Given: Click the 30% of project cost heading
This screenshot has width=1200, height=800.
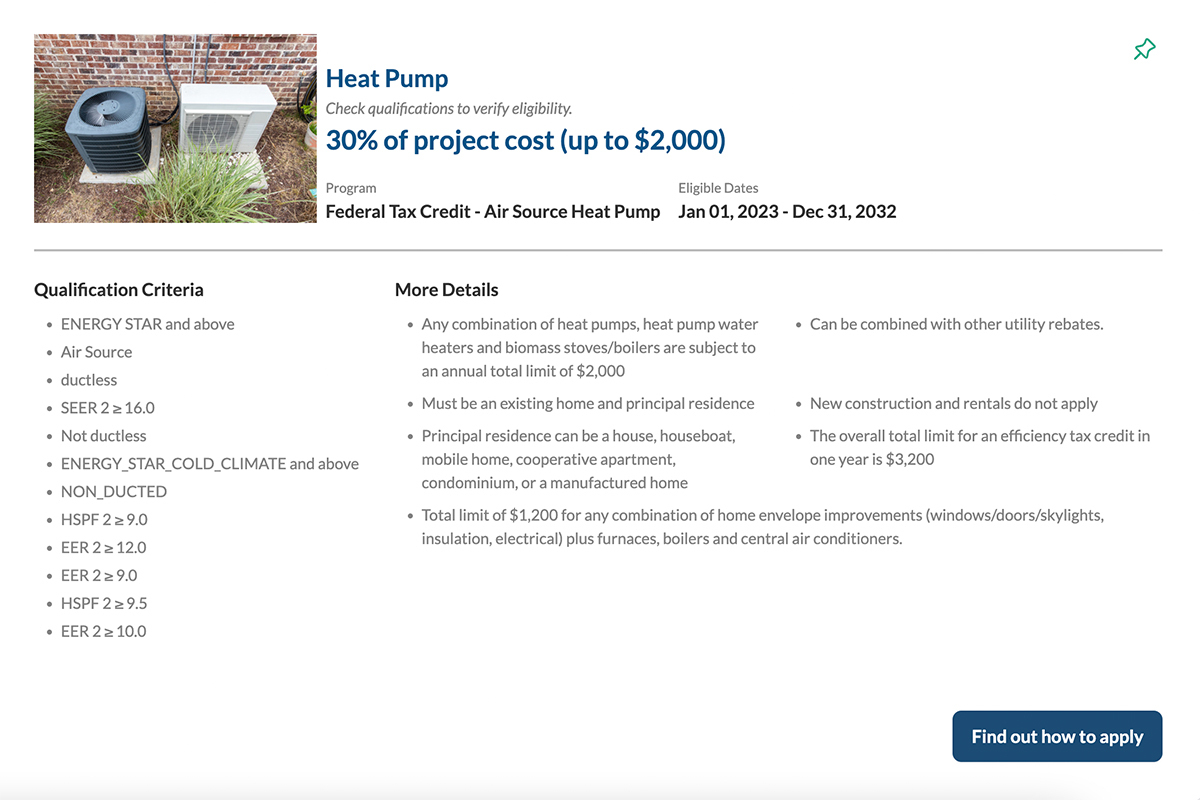Looking at the screenshot, I should coord(525,140).
